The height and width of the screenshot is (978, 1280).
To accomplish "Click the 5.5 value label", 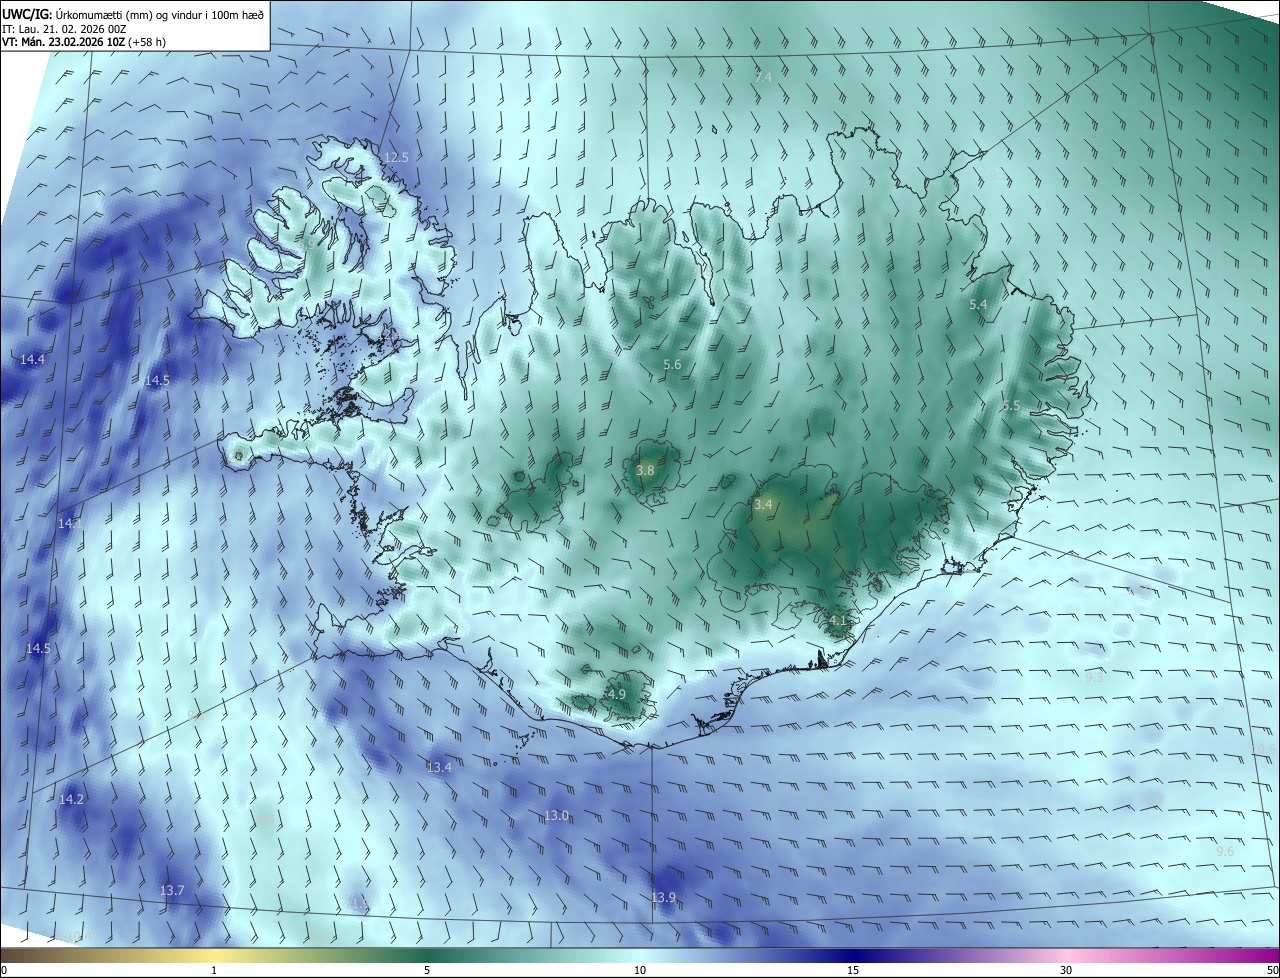I will pyautogui.click(x=1011, y=406).
